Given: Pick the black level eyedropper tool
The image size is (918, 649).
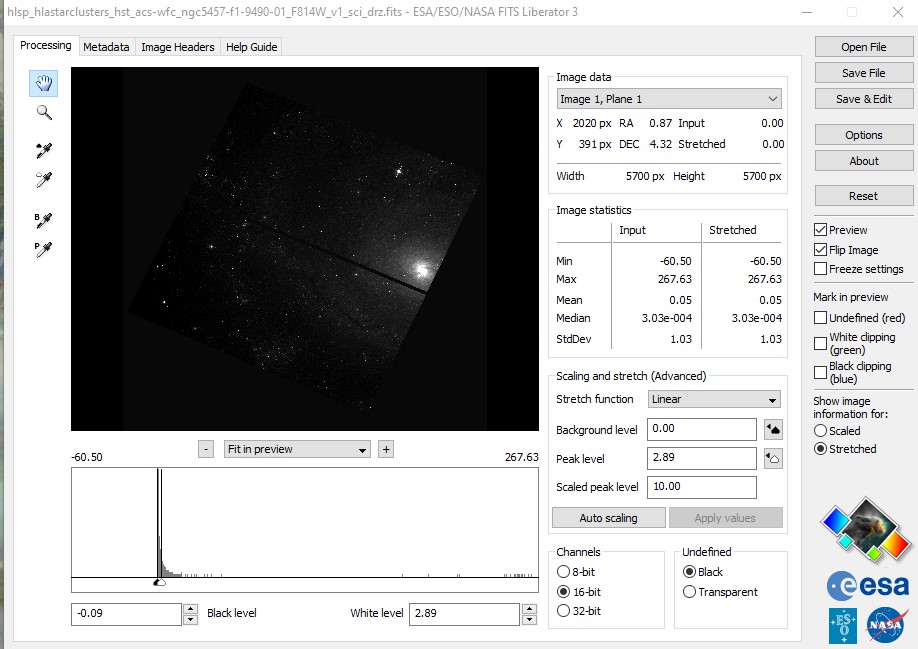Looking at the screenshot, I should (x=44, y=150).
